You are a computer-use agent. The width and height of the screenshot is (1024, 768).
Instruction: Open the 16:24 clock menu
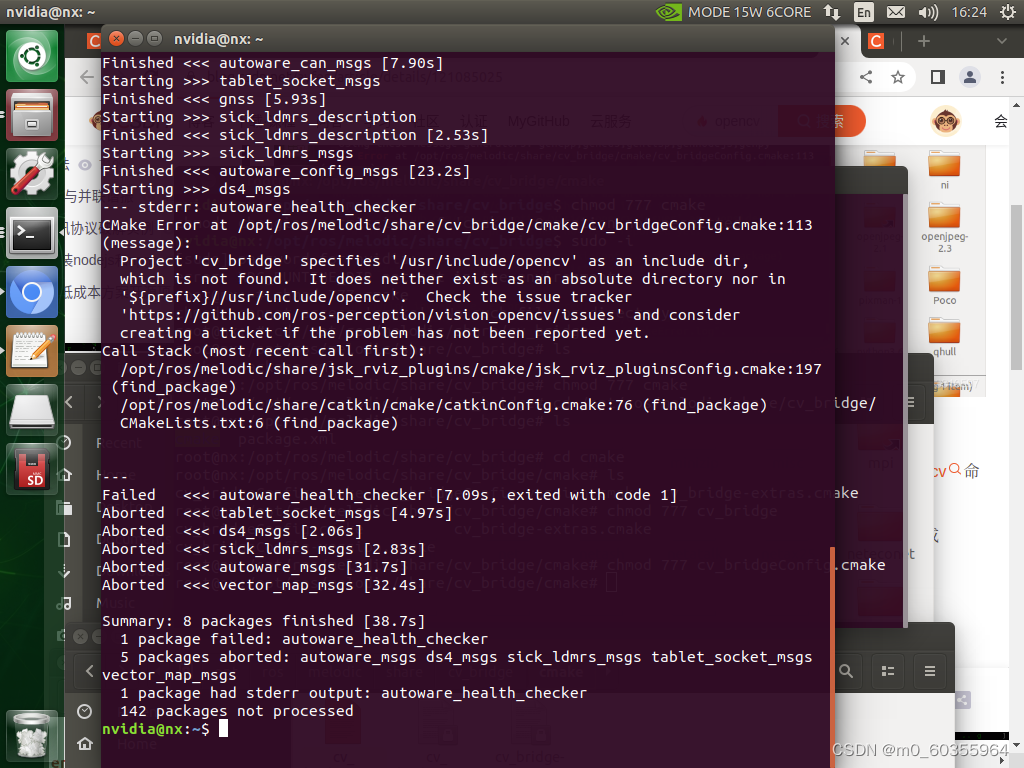click(969, 12)
